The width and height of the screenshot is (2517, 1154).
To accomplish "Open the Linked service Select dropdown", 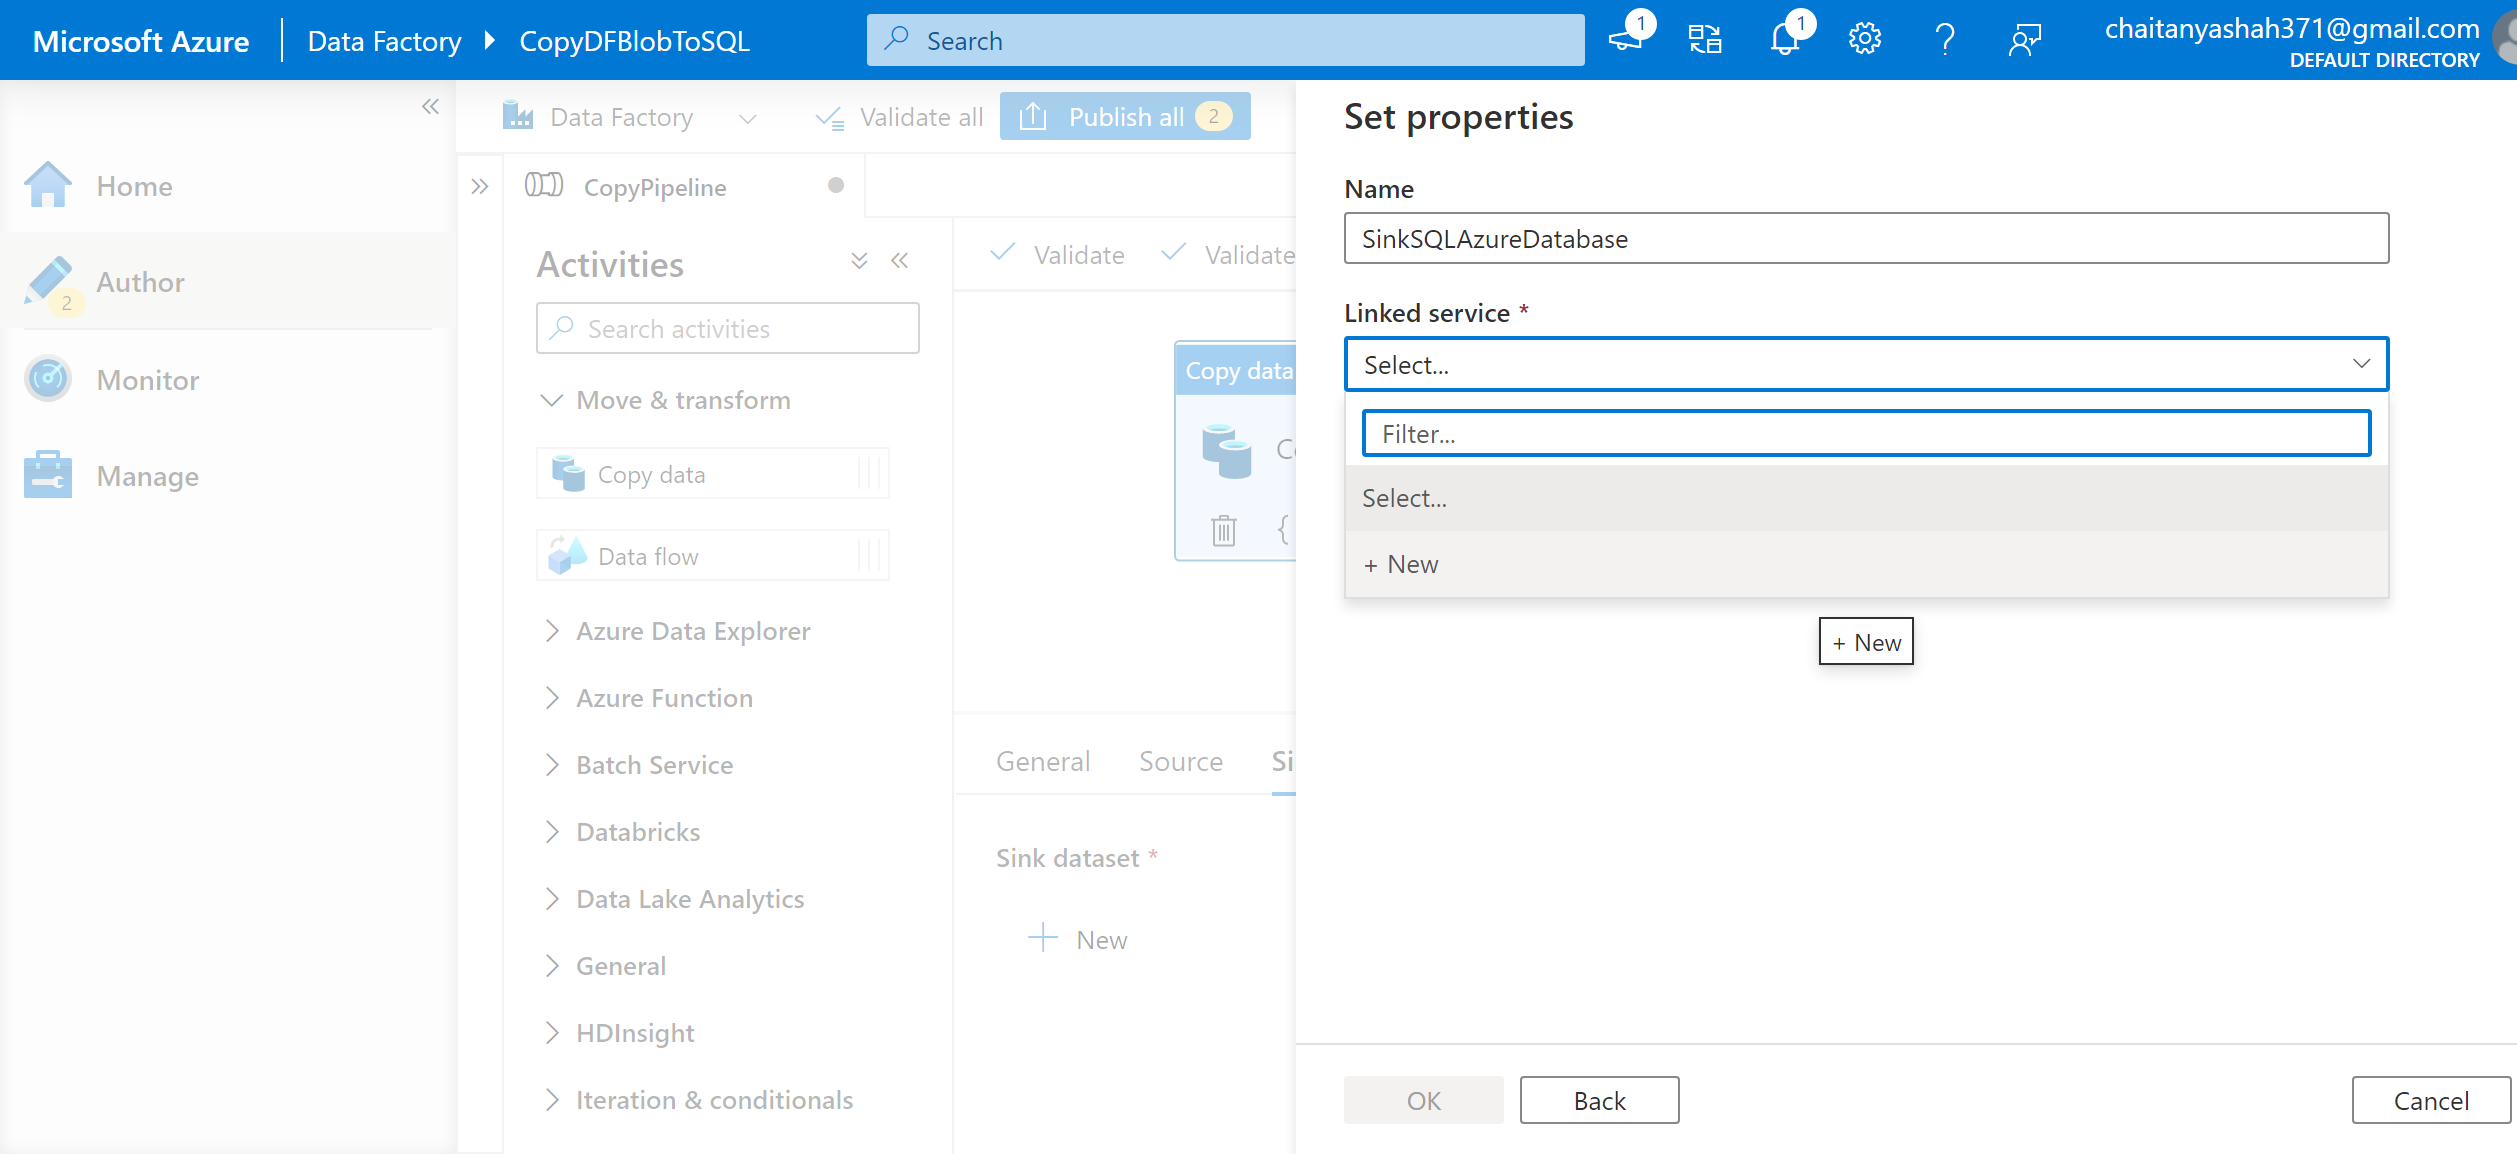I will (1864, 364).
